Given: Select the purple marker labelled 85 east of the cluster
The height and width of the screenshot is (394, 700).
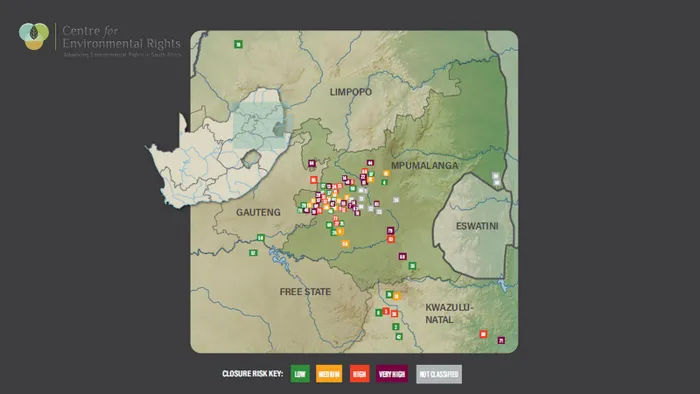Looking at the screenshot, I should point(377,204).
